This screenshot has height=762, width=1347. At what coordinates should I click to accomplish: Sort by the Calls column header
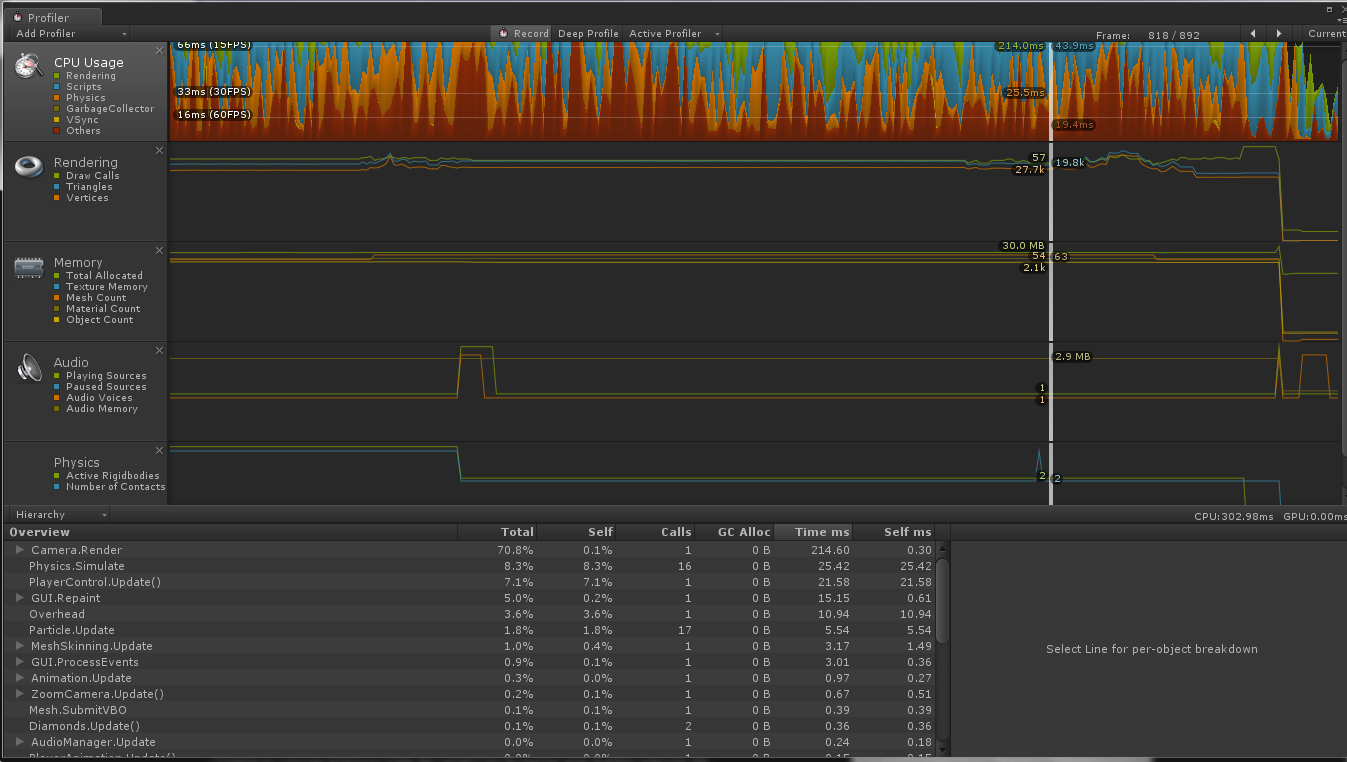(x=655, y=532)
